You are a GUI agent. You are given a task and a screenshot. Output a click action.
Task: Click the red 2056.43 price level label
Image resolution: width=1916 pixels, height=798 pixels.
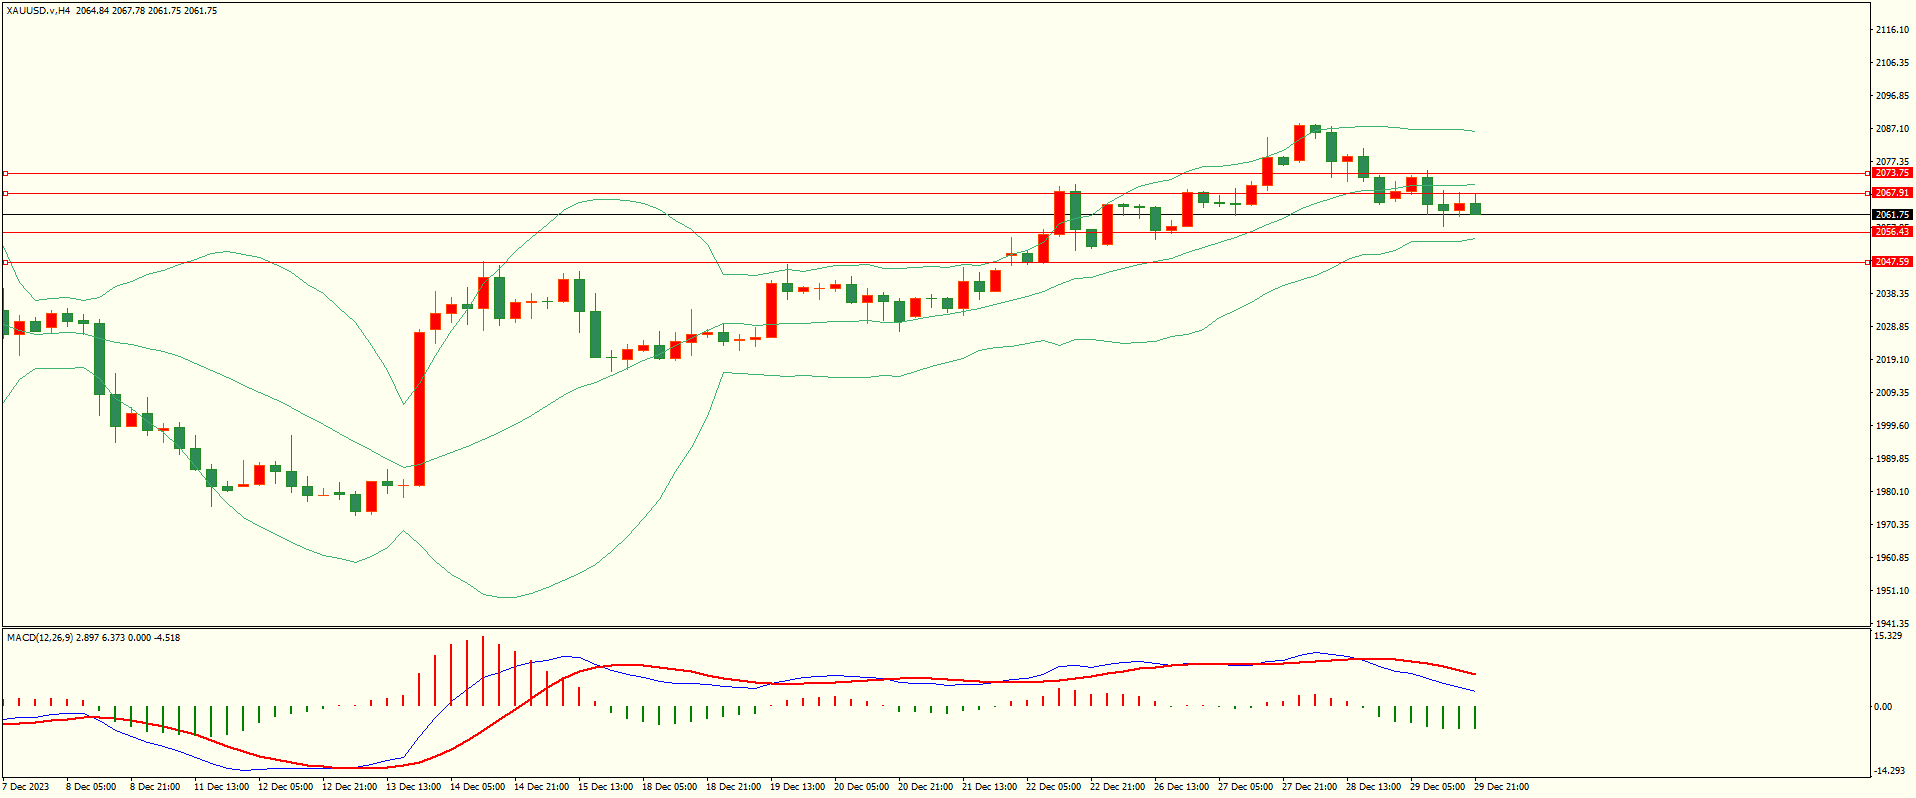pos(1891,232)
